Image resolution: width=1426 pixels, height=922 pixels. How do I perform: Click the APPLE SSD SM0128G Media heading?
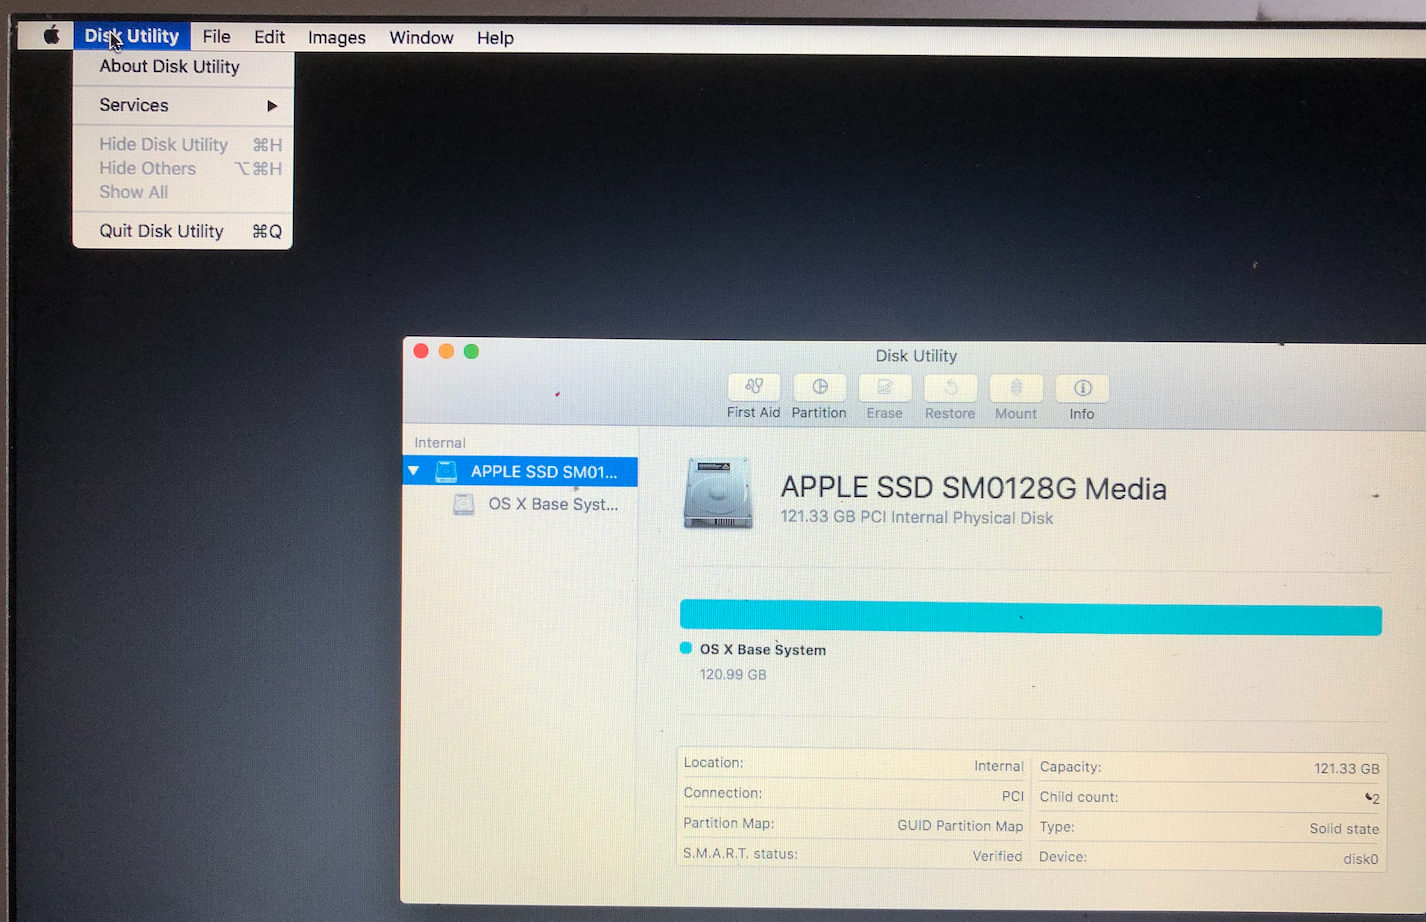(974, 488)
